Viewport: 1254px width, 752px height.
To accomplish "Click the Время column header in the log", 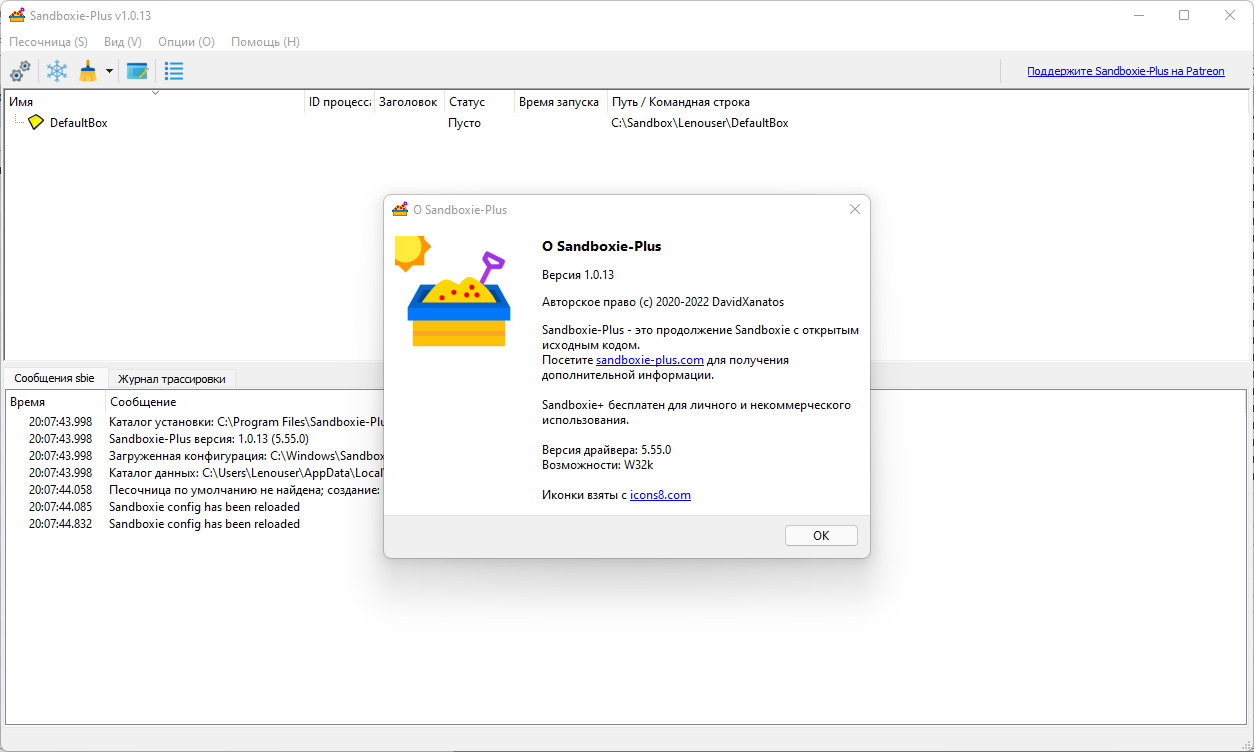I will [x=55, y=401].
